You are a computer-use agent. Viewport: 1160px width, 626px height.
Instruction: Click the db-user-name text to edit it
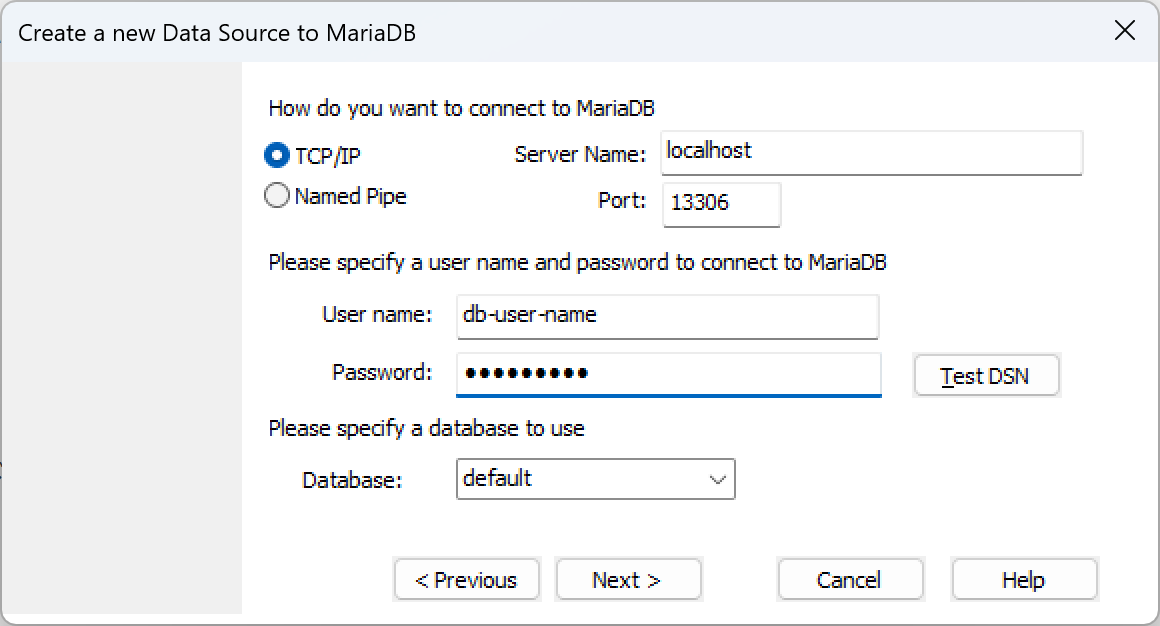click(667, 317)
